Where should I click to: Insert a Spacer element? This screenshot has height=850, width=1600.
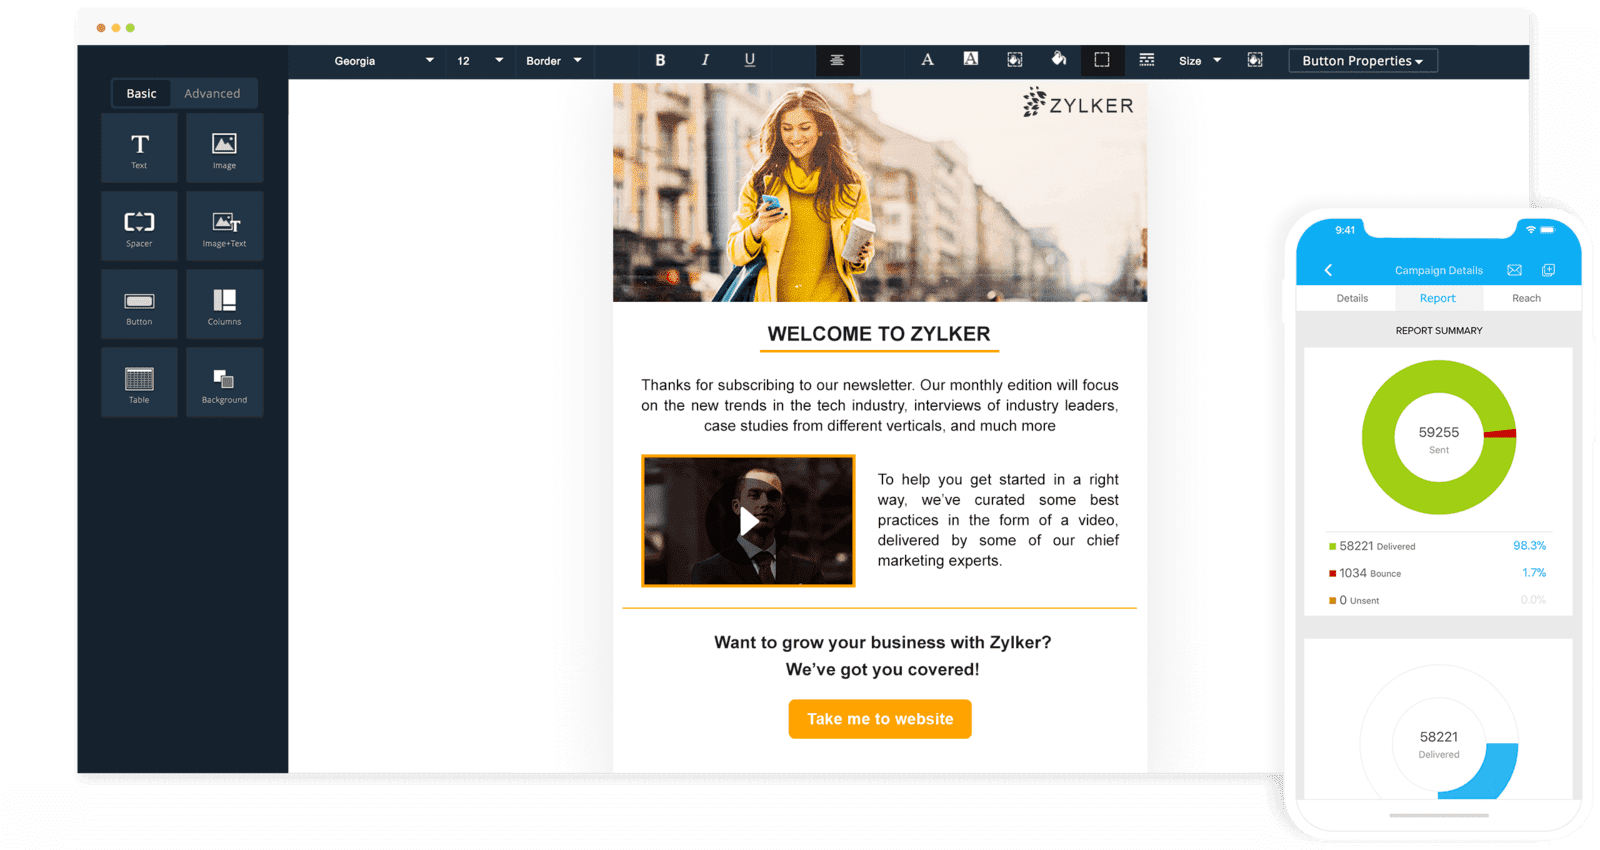tap(139, 226)
